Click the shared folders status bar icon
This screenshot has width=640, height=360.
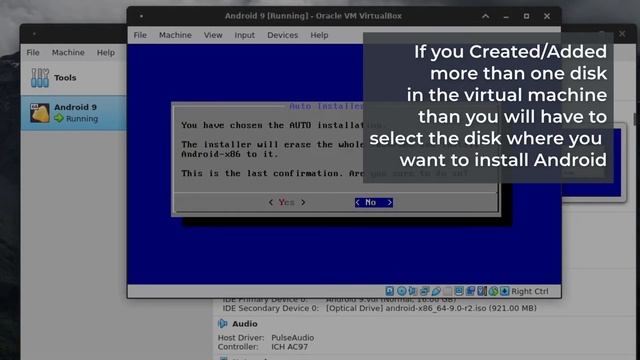448,291
